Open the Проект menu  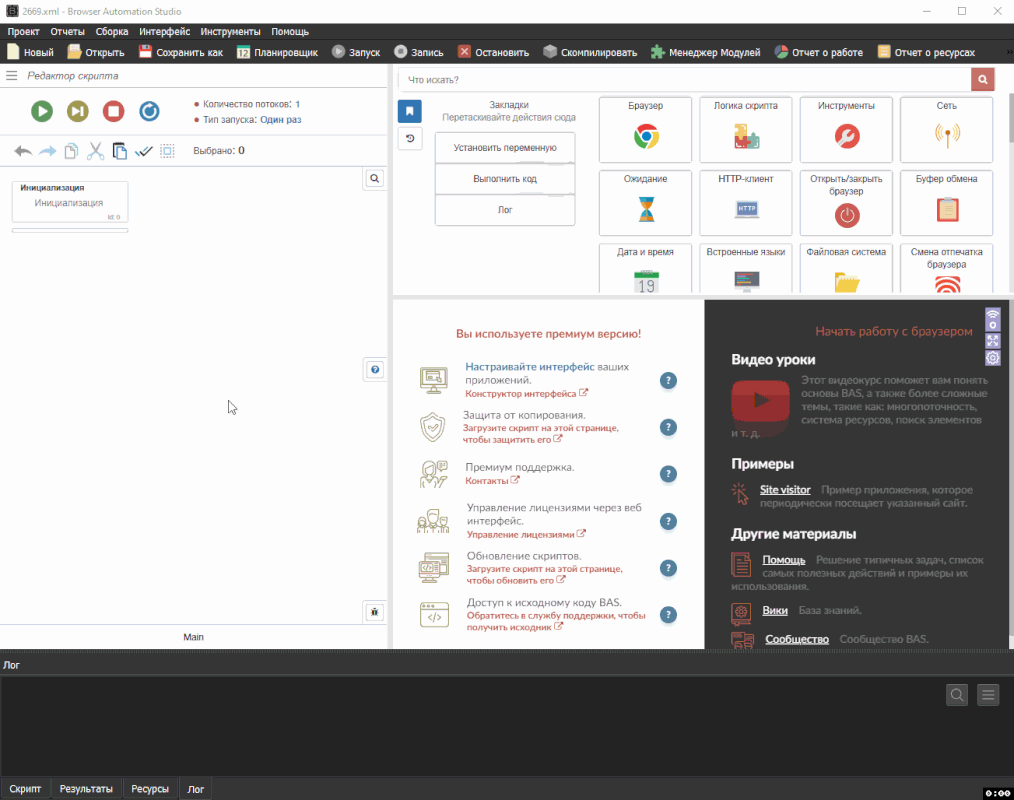(23, 32)
